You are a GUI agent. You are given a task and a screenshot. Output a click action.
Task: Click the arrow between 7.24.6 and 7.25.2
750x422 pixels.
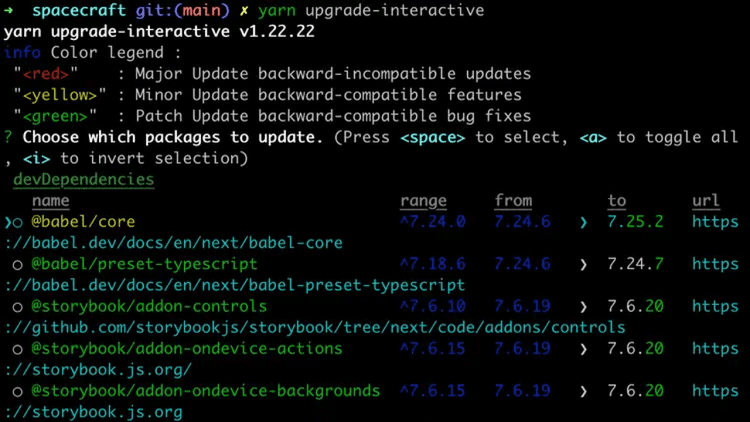[x=584, y=222]
